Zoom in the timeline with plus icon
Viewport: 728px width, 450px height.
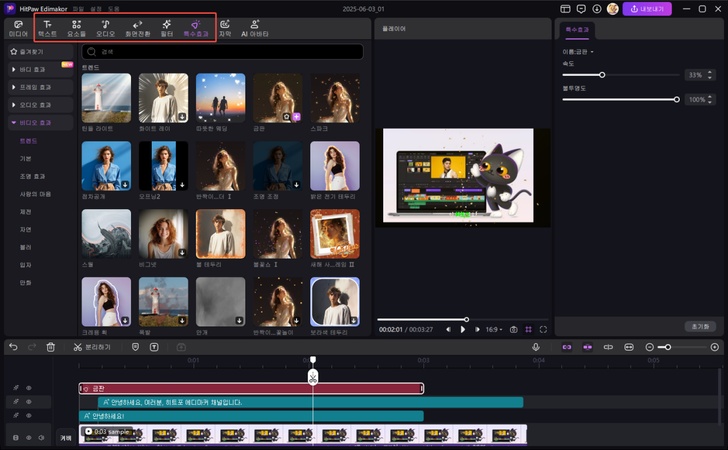(715, 347)
